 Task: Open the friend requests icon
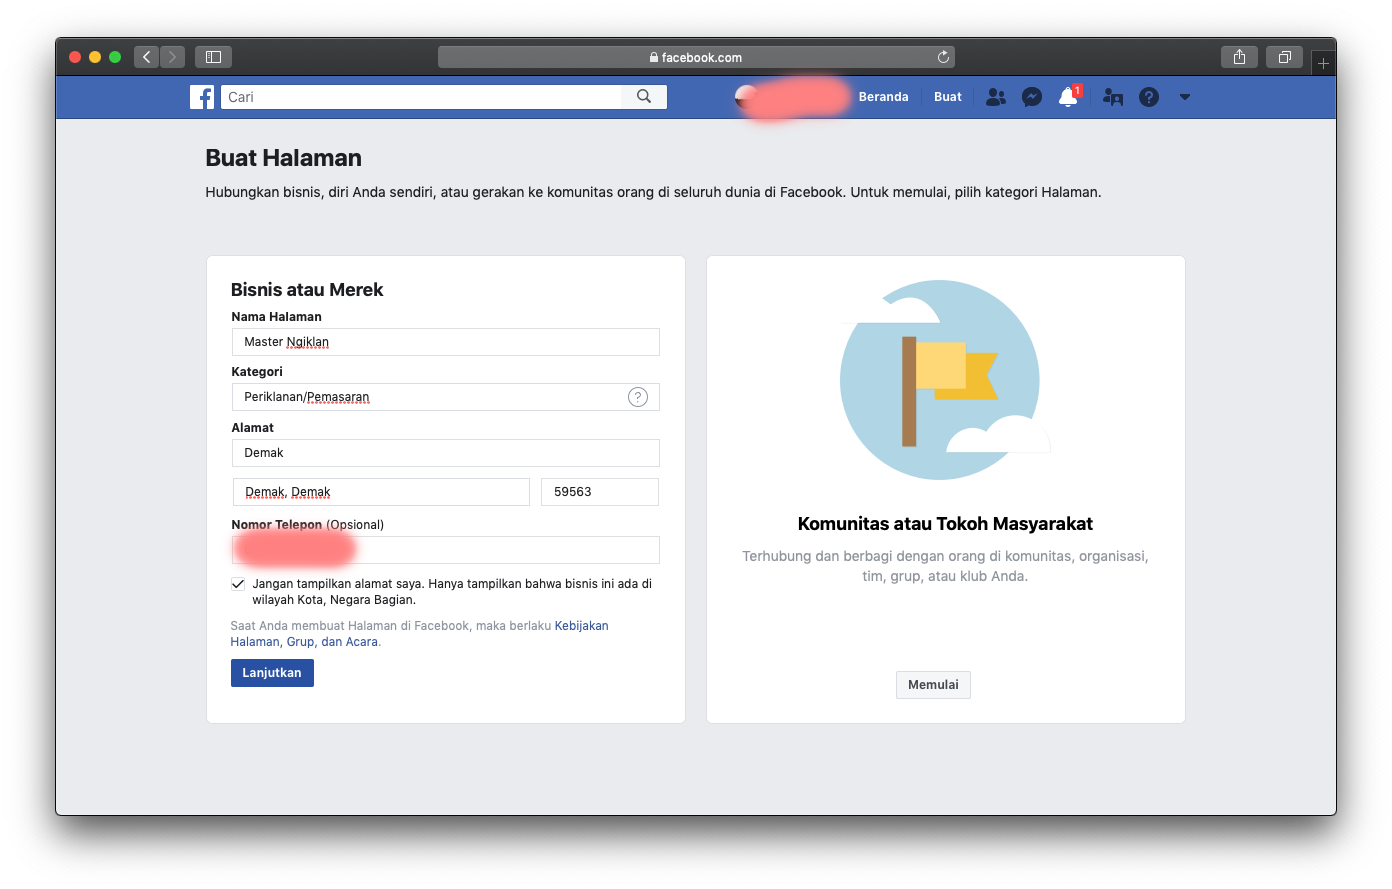coord(996,97)
